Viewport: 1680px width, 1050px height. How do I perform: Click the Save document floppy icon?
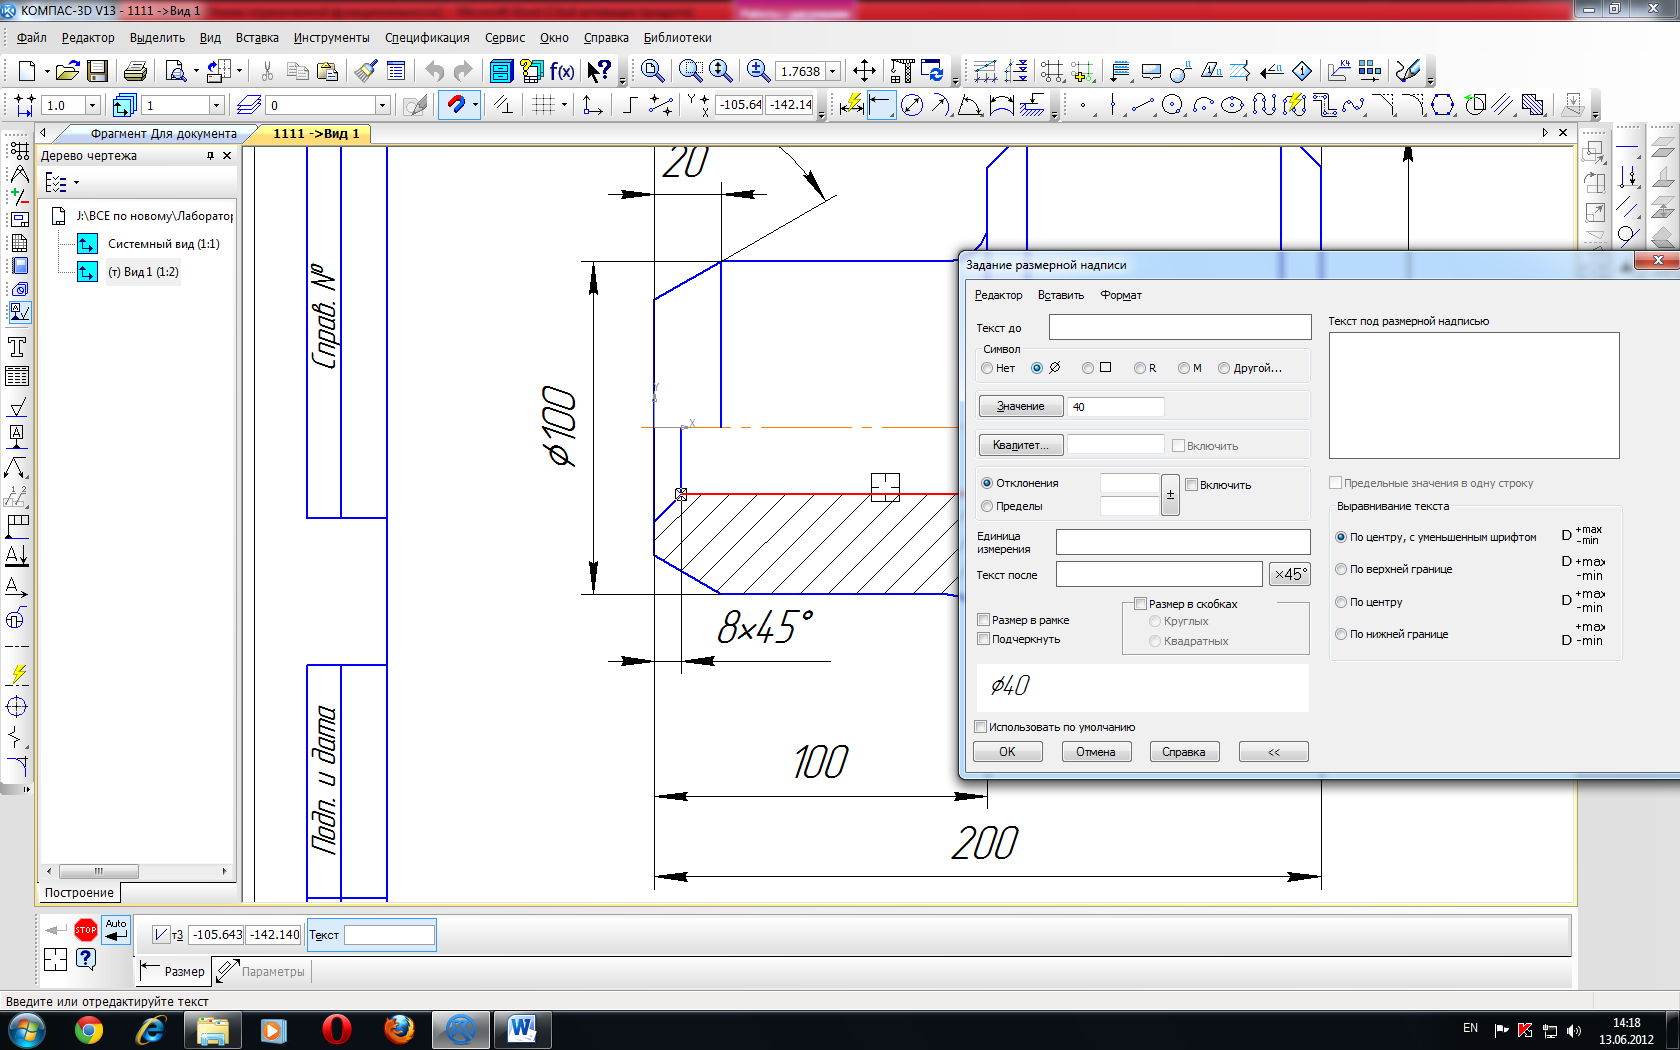coord(97,71)
